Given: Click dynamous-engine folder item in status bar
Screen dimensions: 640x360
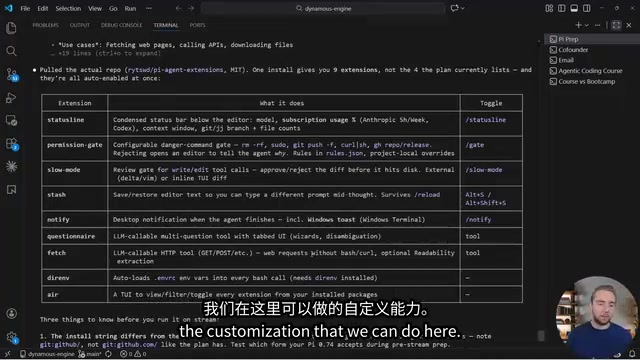Looking at the screenshot, I should 47,354.
